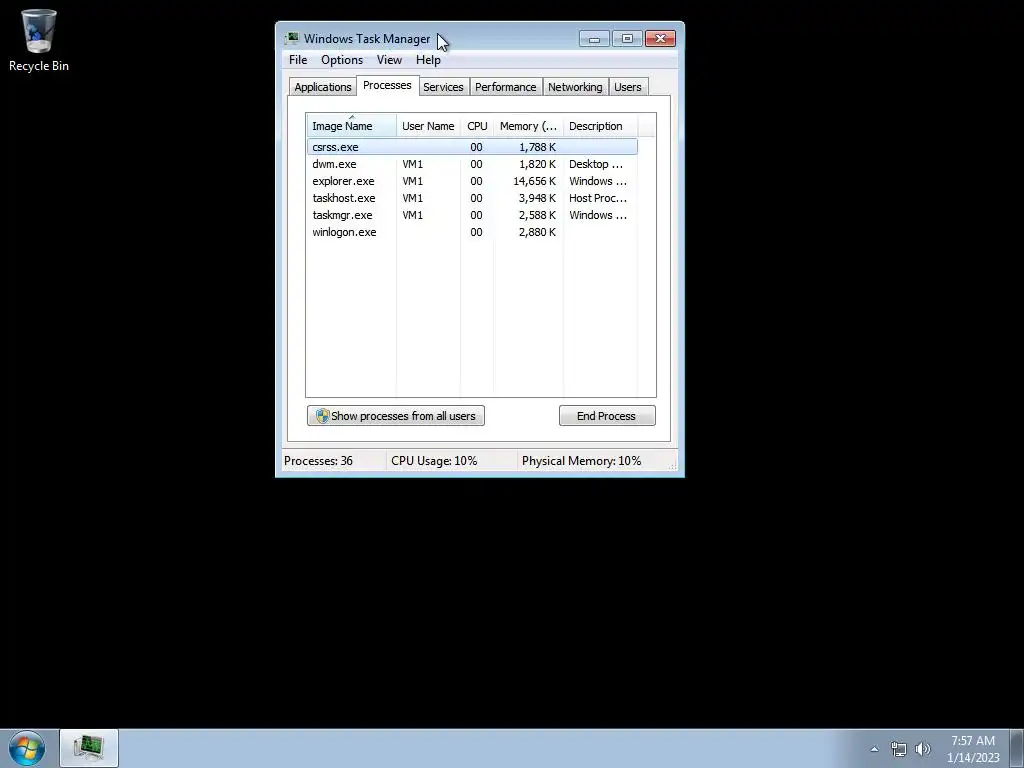
Task: Select the Processes tab
Action: [387, 86]
